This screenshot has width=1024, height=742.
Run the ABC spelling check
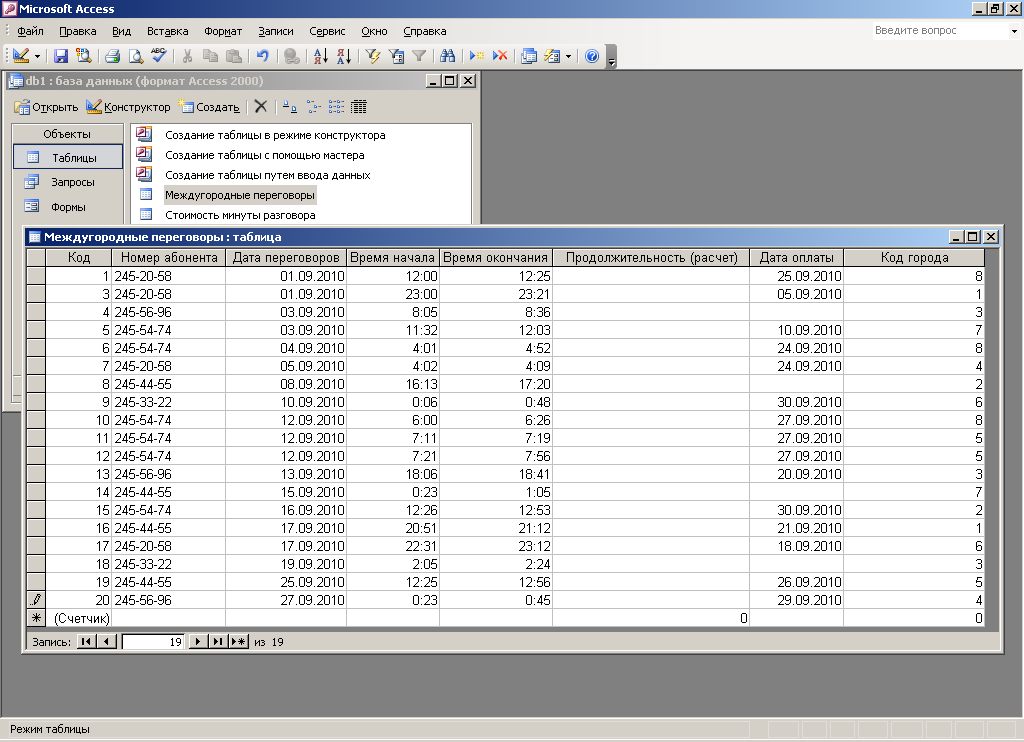pos(158,56)
